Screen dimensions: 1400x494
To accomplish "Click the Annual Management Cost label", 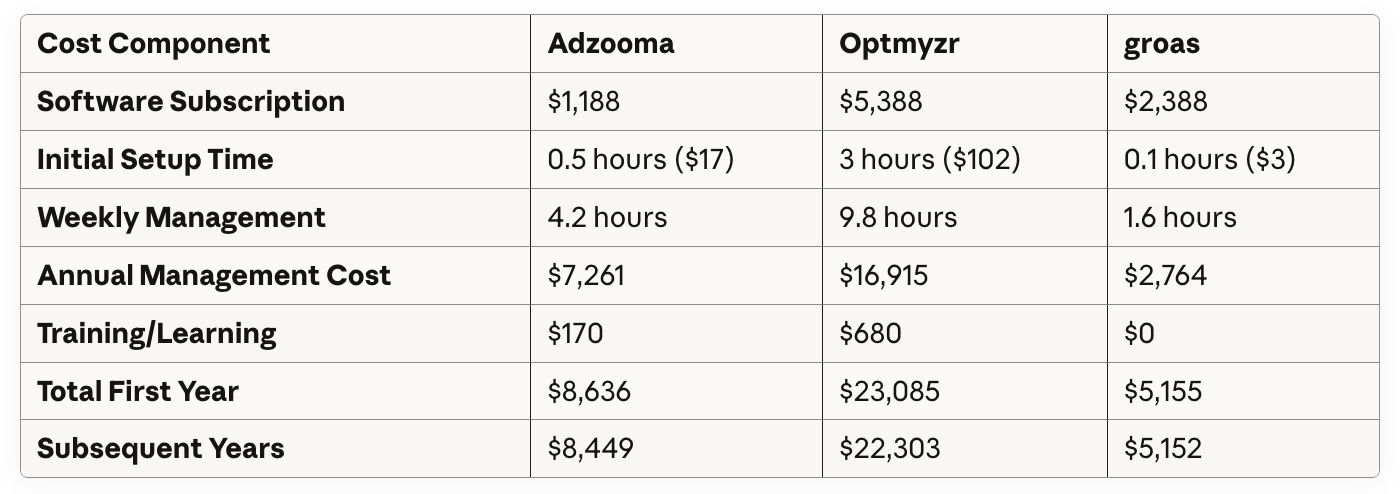I will pyautogui.click(x=214, y=275).
